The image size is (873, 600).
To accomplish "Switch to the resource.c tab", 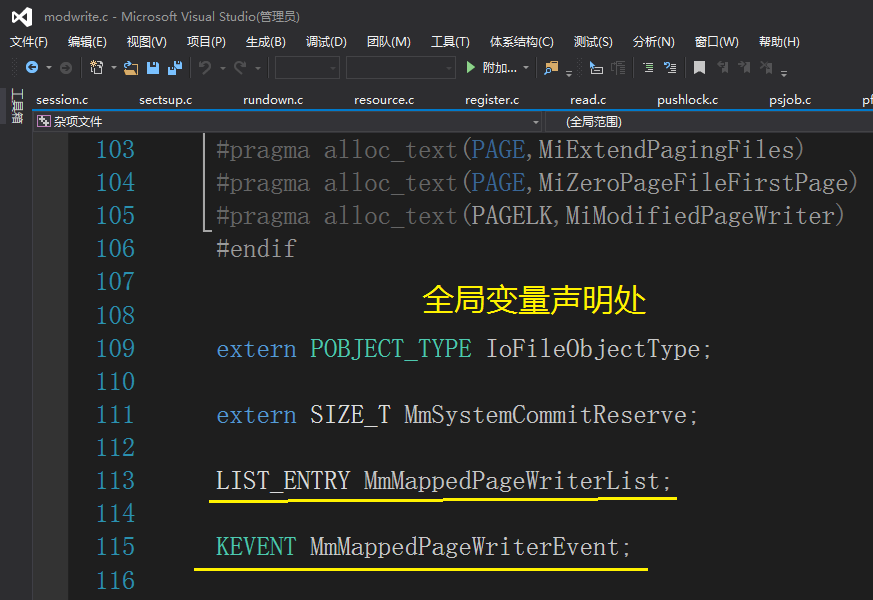I will tap(384, 100).
